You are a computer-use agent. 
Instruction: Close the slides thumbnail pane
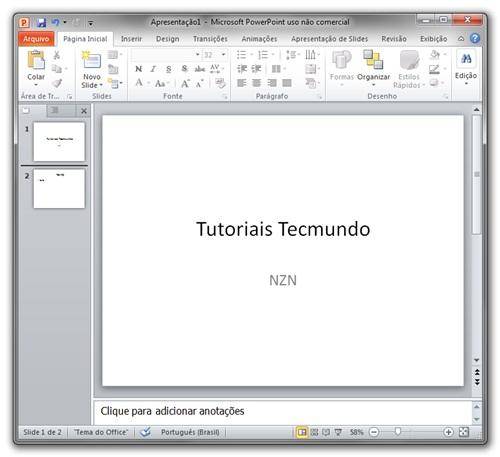(x=84, y=111)
